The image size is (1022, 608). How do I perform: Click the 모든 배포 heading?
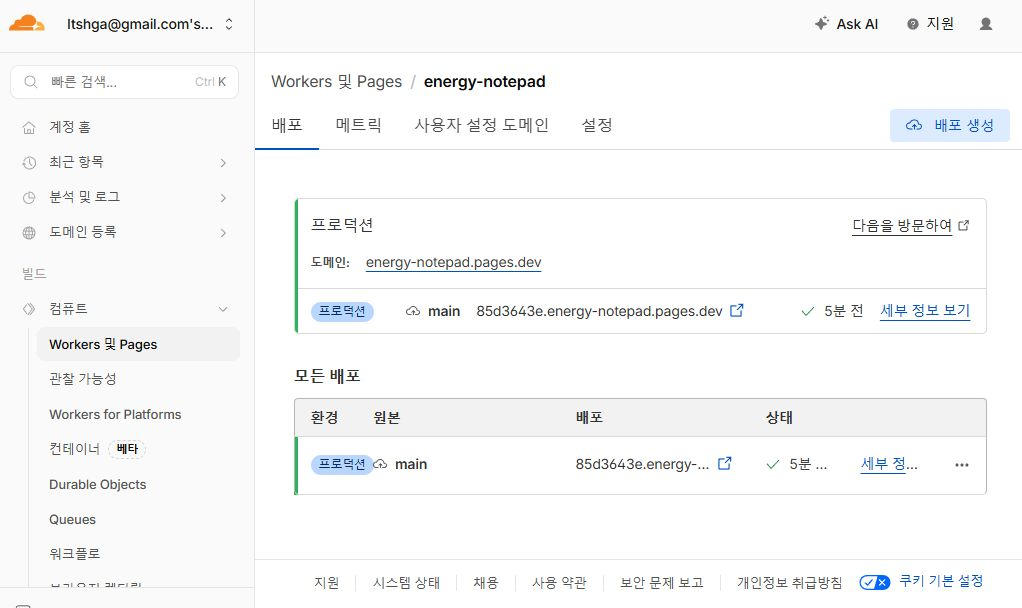(327, 375)
